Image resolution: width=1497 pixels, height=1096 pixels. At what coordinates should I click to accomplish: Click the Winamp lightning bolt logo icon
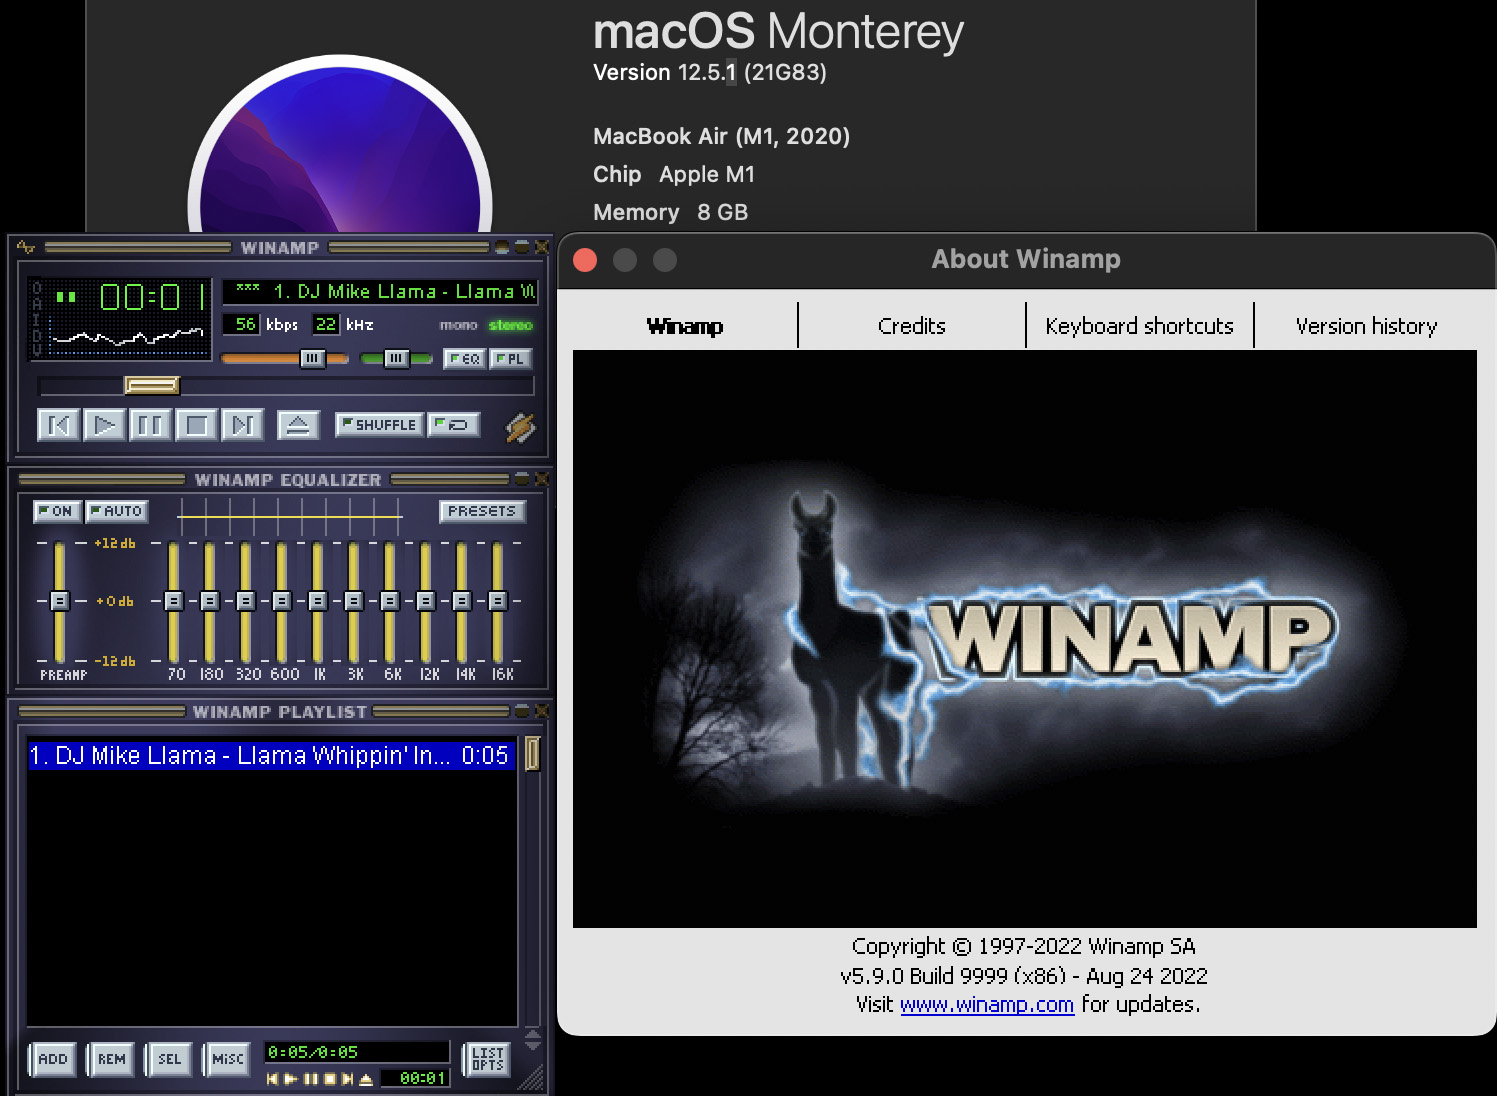[x=520, y=427]
